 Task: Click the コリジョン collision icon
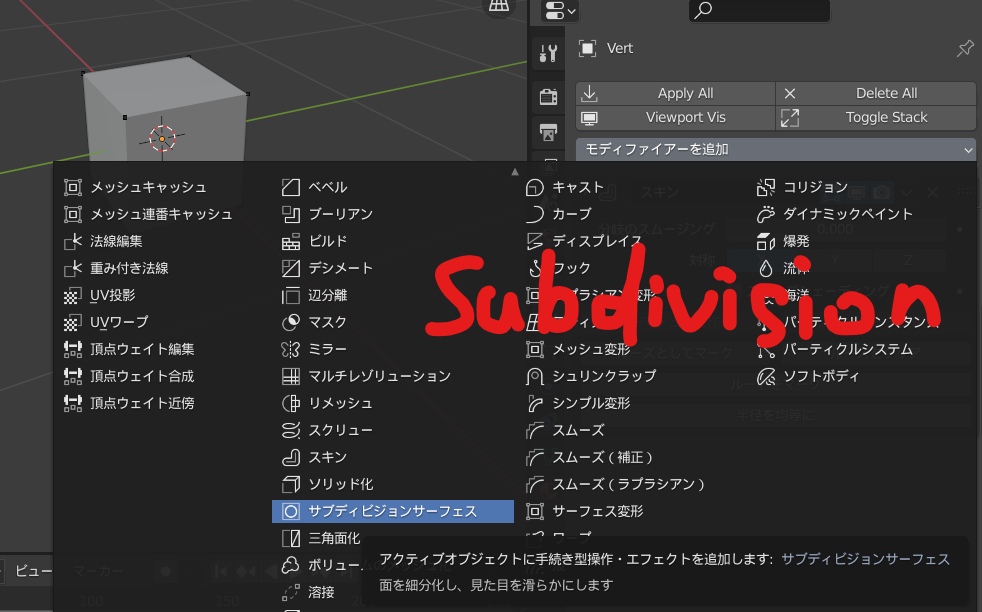pyautogui.click(x=765, y=187)
